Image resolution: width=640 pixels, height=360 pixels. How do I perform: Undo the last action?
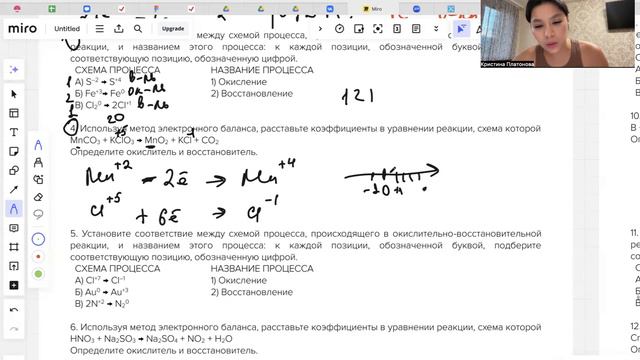click(x=14, y=311)
